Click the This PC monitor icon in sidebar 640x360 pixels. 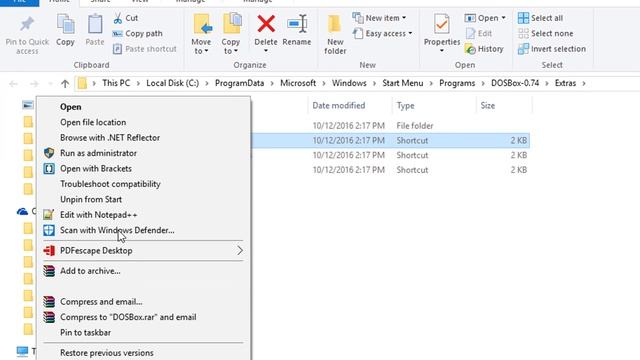tap(22, 351)
